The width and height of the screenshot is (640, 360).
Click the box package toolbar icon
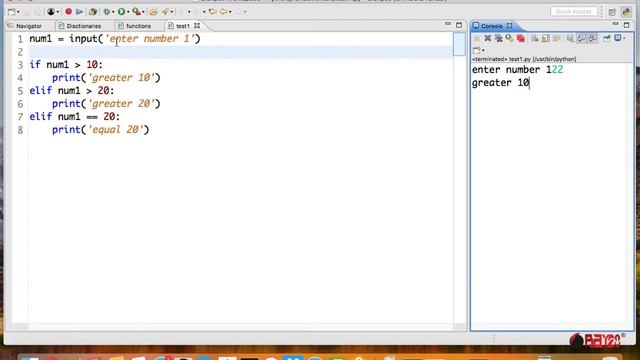tap(93, 12)
